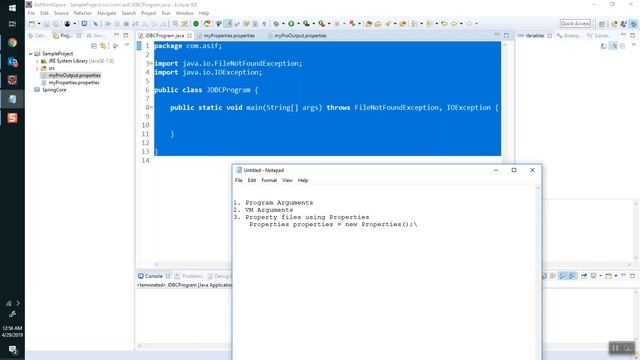Open the Notepad Edit menu
This screenshot has width=640, height=360.
[x=252, y=180]
